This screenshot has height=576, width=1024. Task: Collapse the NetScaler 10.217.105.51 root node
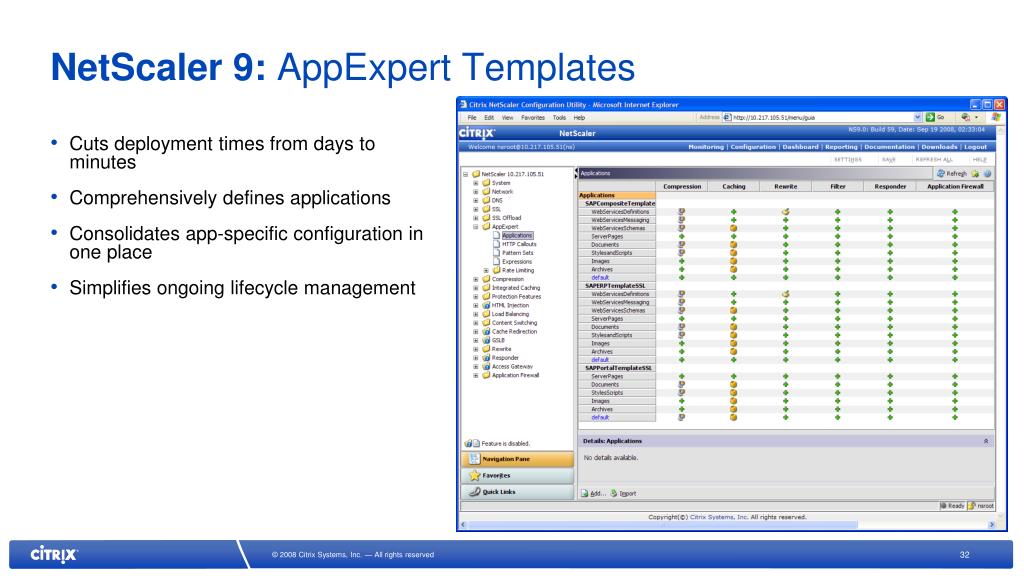[466, 174]
